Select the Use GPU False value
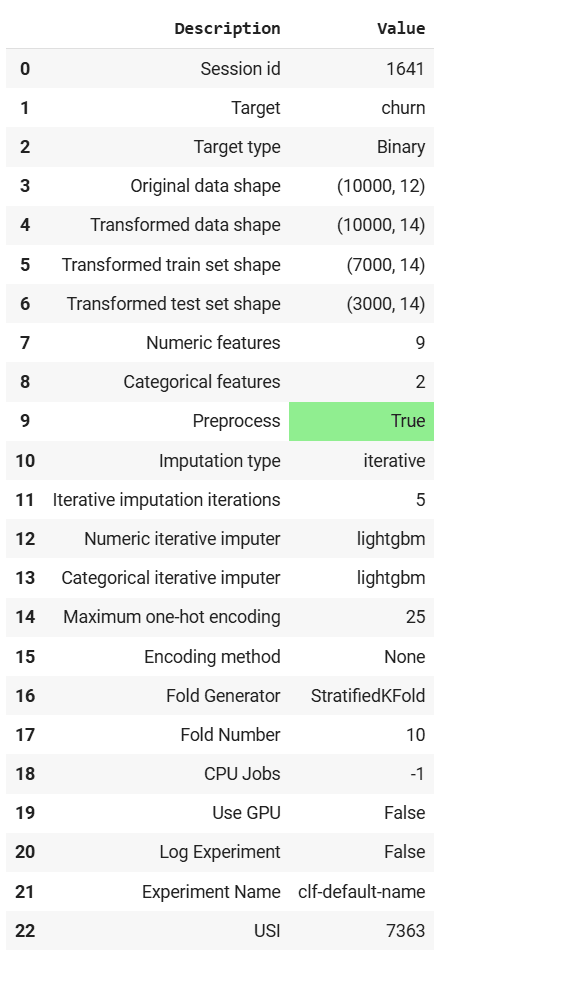The width and height of the screenshot is (580, 997). point(404,813)
